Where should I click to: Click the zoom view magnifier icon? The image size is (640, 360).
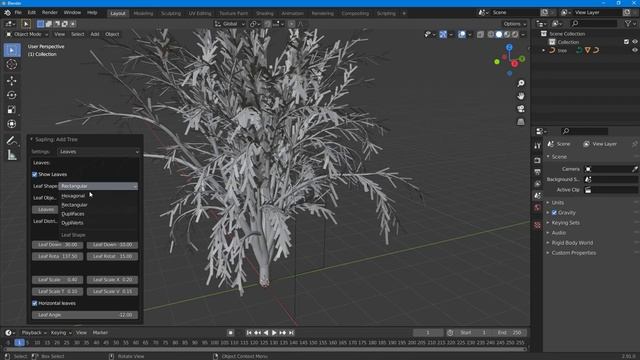tap(521, 83)
